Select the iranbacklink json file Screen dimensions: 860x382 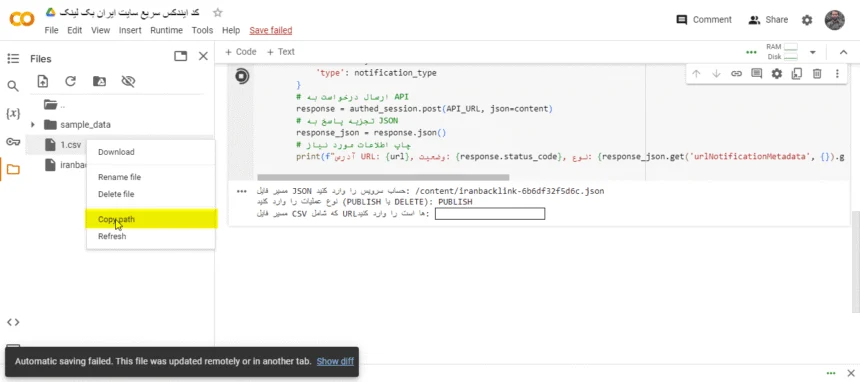click(73, 165)
